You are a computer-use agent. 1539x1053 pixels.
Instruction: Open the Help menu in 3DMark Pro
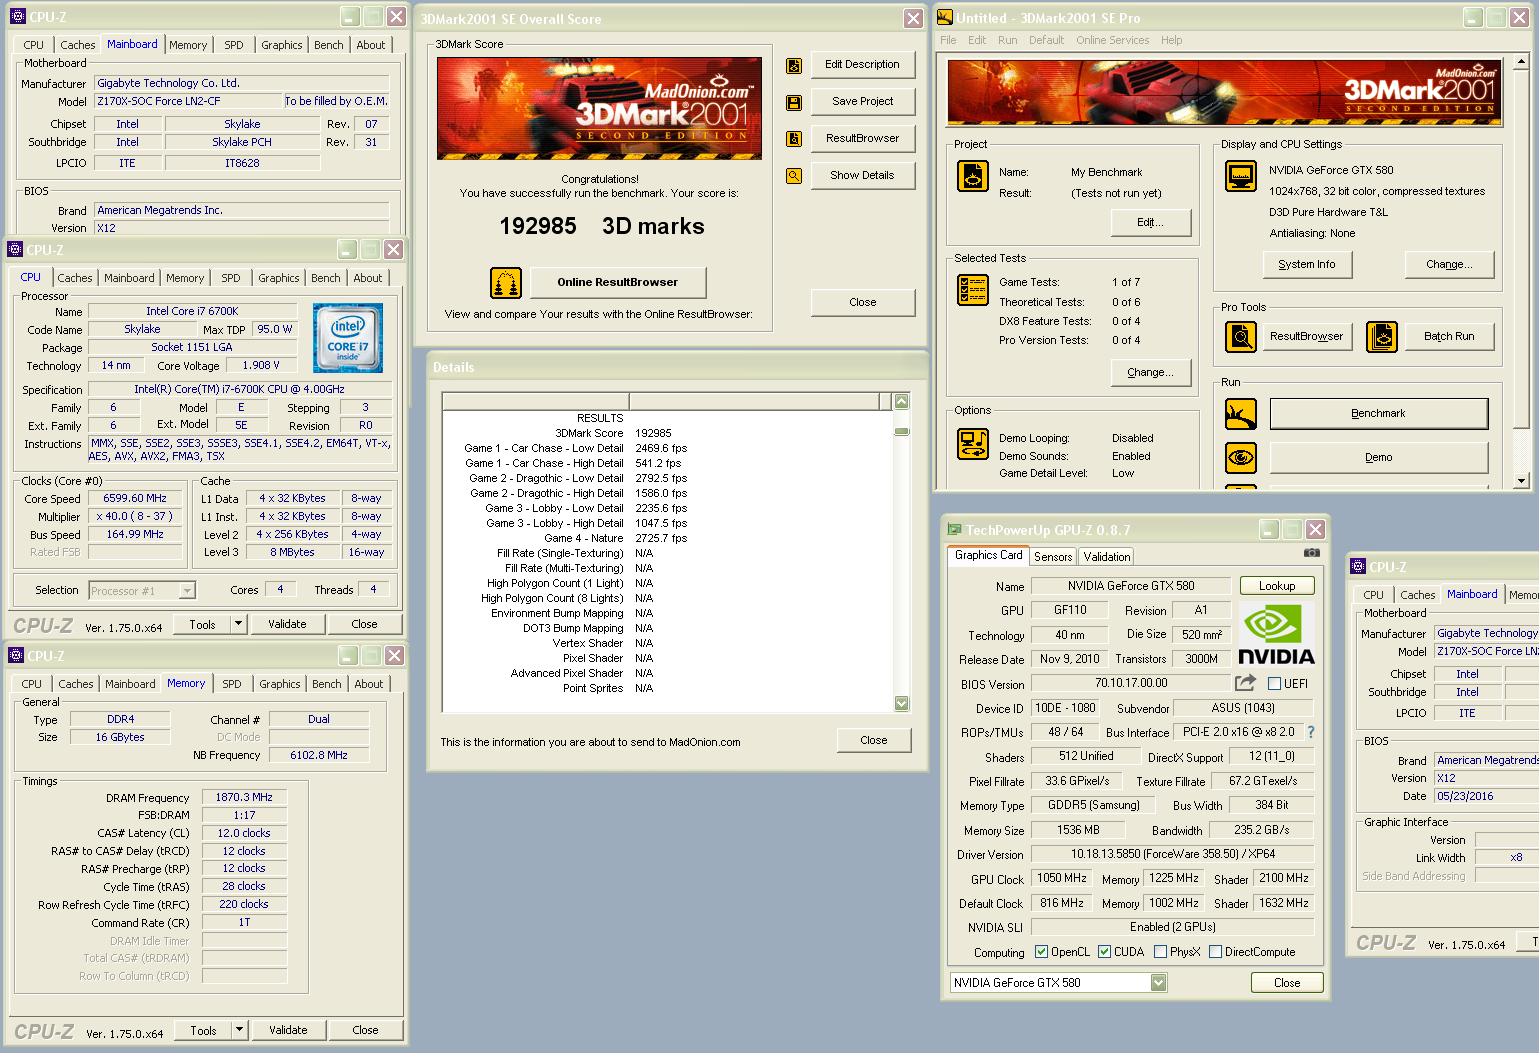1171,40
